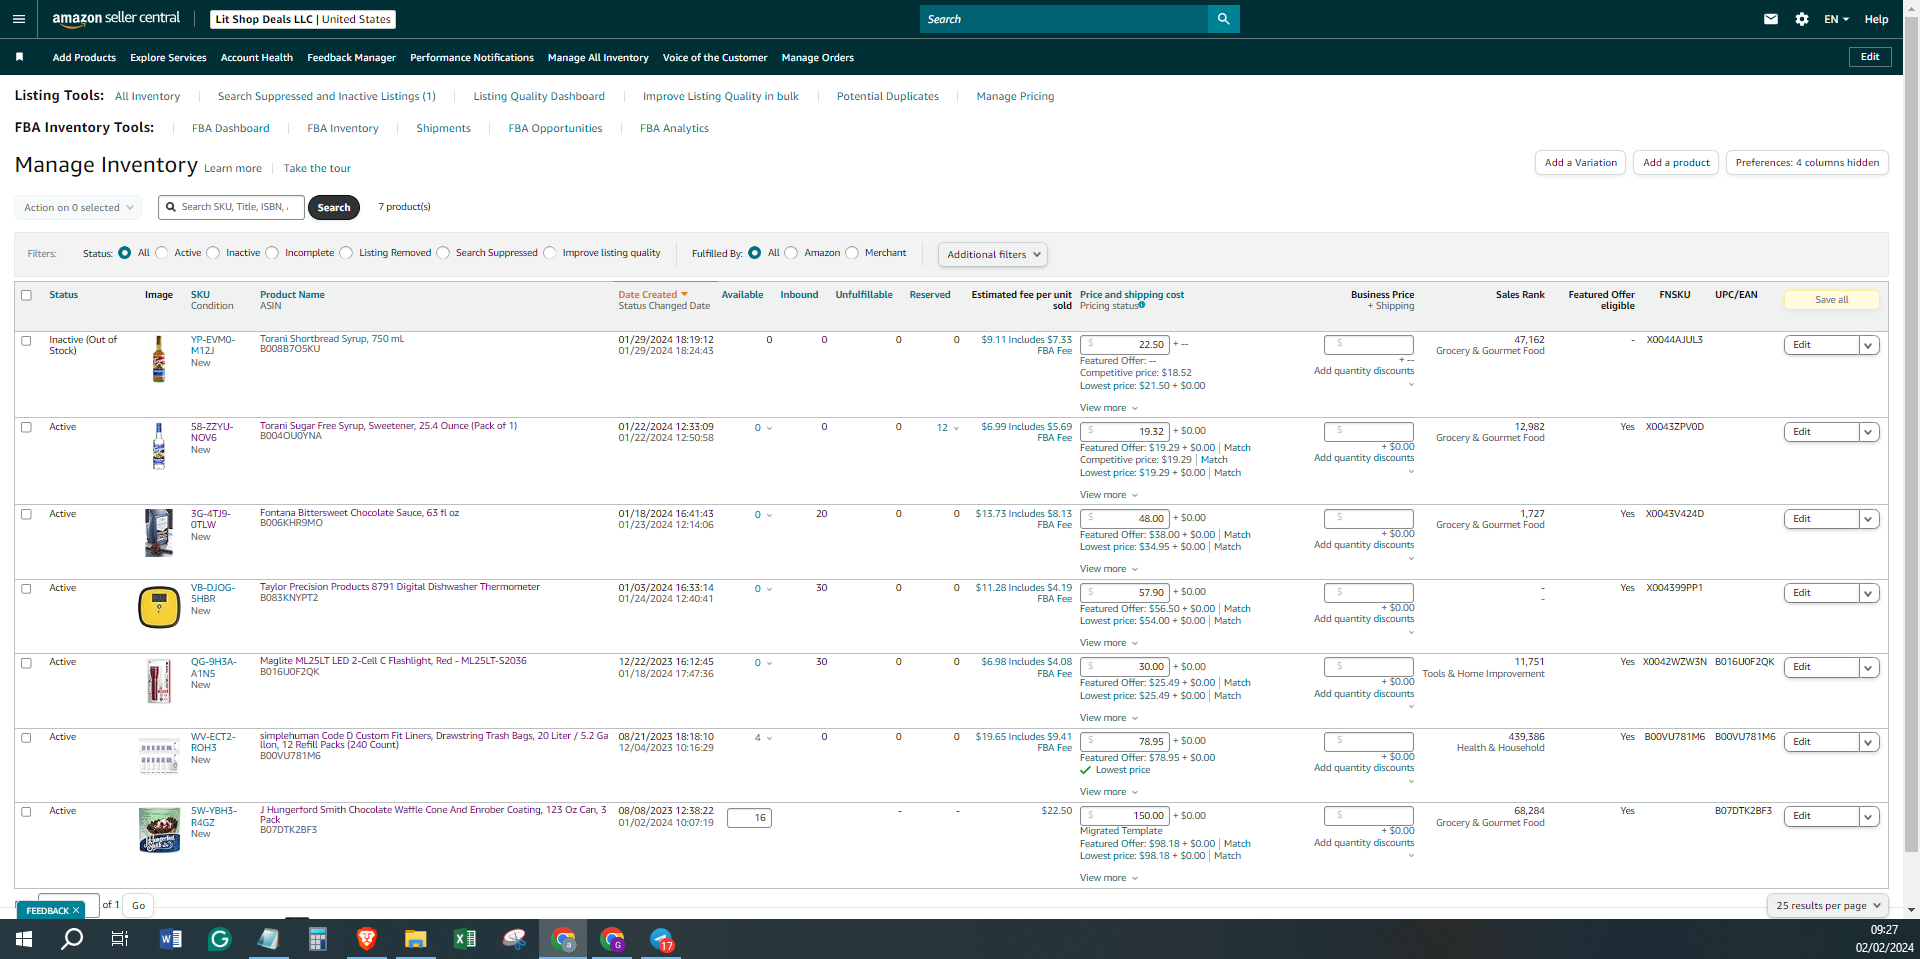Click the top Search bar in header
Image resolution: width=1920 pixels, height=959 pixels.
click(x=1064, y=19)
